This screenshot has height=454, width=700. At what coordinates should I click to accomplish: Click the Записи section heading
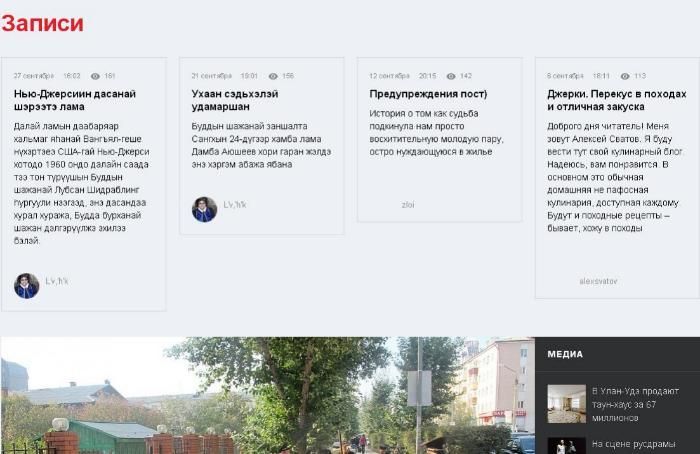(x=42, y=23)
